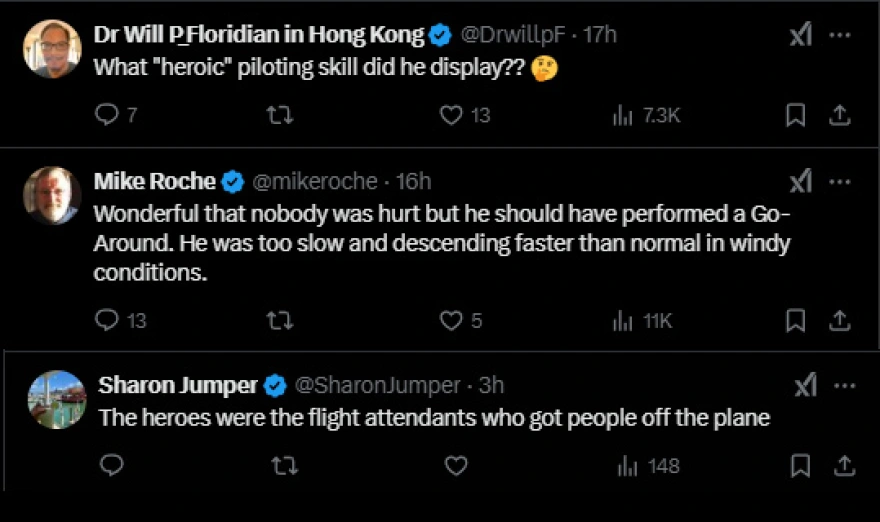Like Mike Roche's tweet
This screenshot has width=880, height=522.
pos(452,320)
